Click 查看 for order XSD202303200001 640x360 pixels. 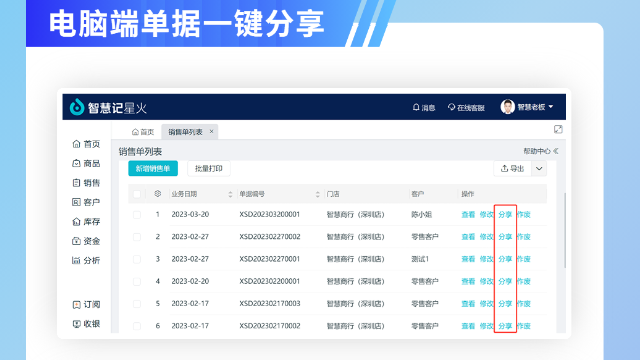[x=468, y=215]
